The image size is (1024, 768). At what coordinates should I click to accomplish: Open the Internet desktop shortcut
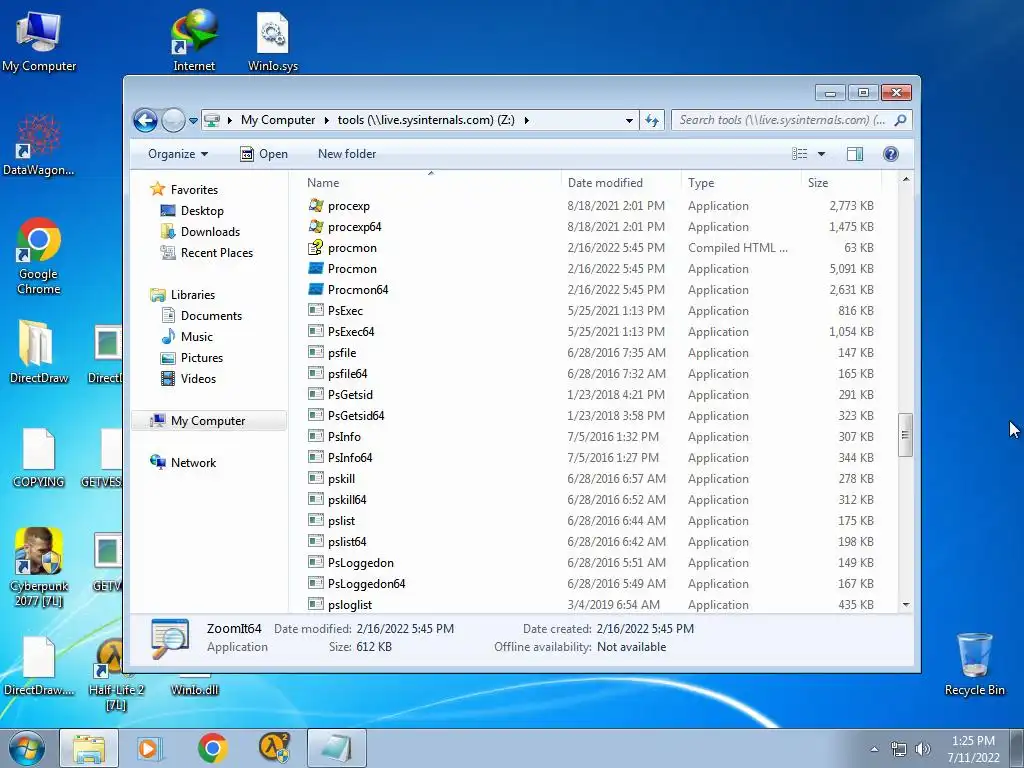click(194, 40)
